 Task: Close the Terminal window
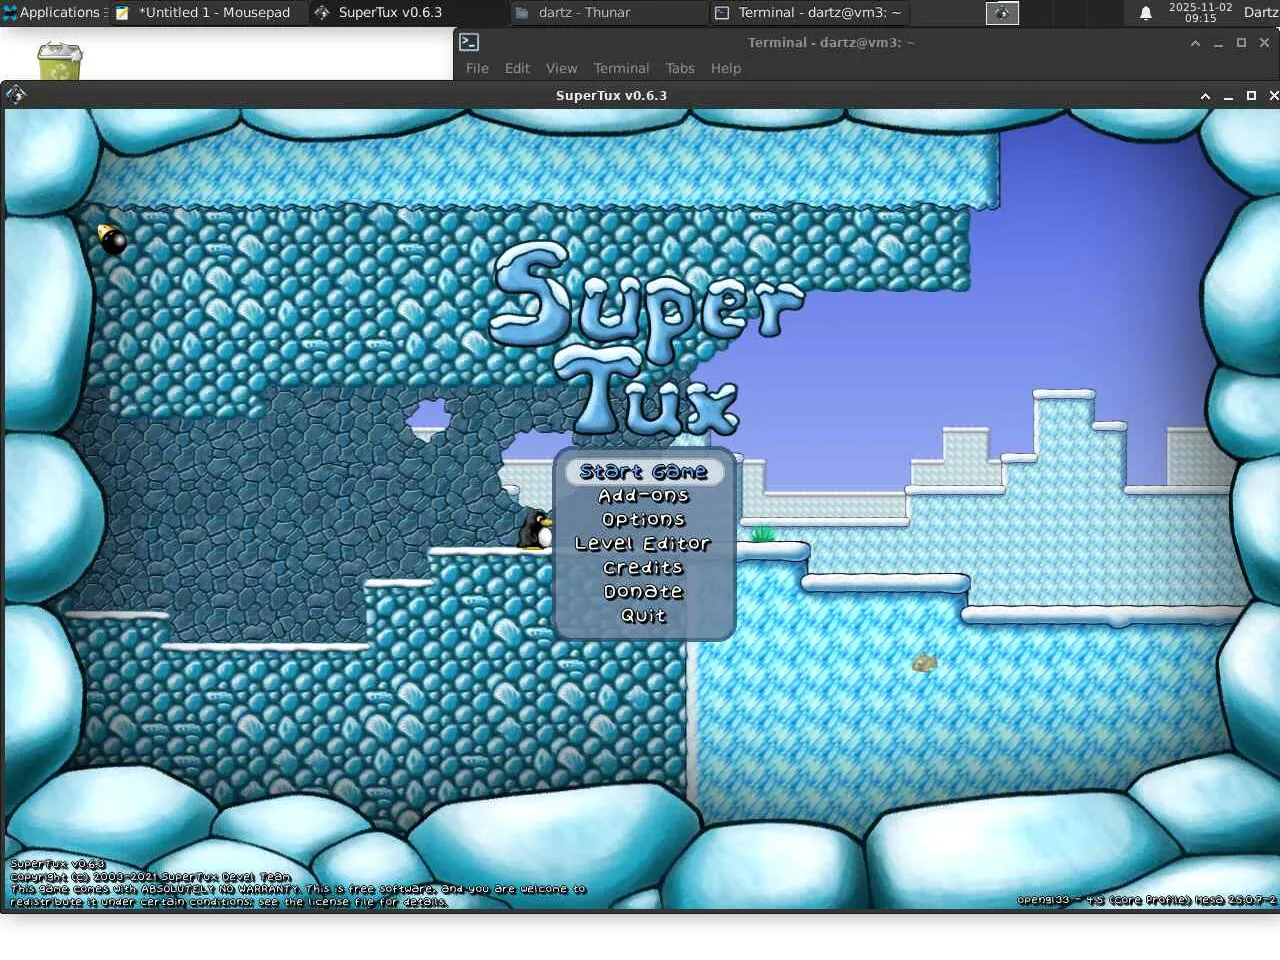point(1264,43)
